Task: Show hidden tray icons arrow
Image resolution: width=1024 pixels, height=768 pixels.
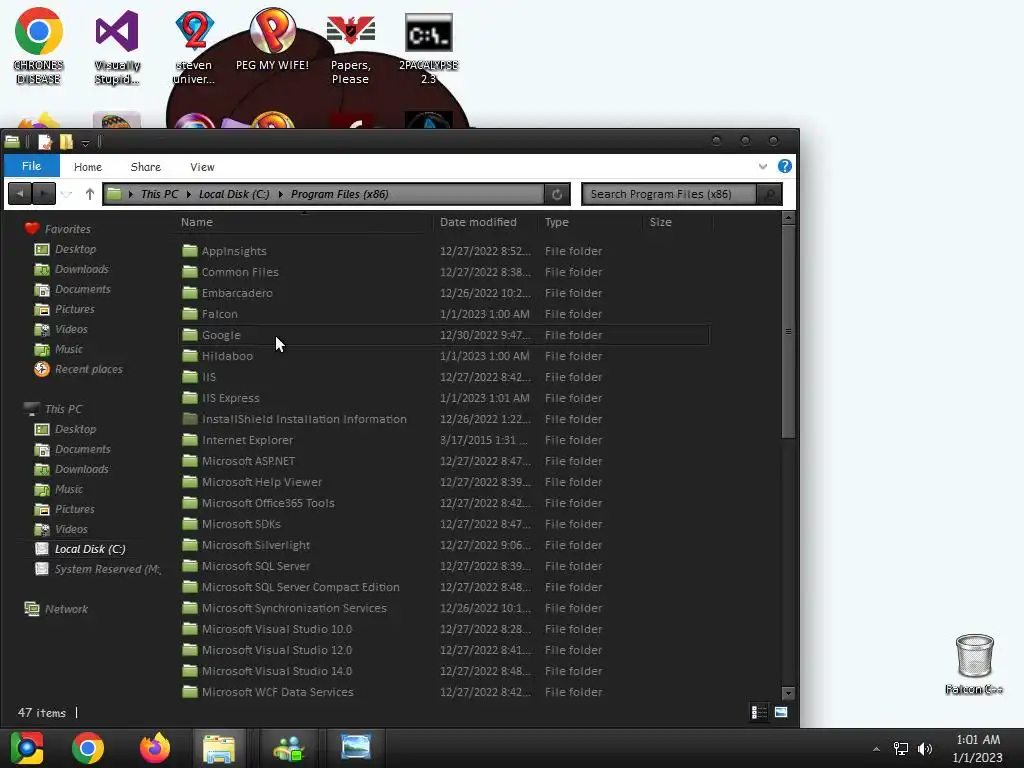Action: point(876,749)
